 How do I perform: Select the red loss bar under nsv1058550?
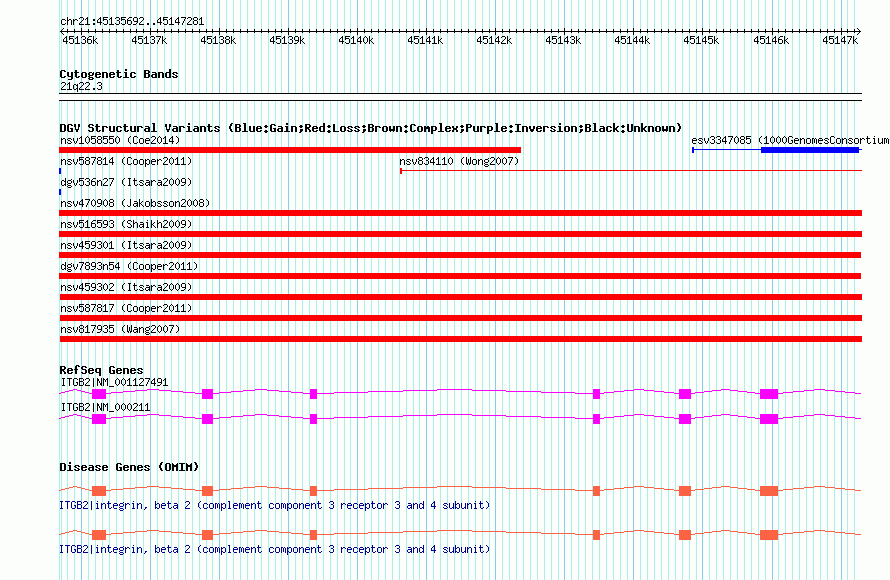pos(290,150)
